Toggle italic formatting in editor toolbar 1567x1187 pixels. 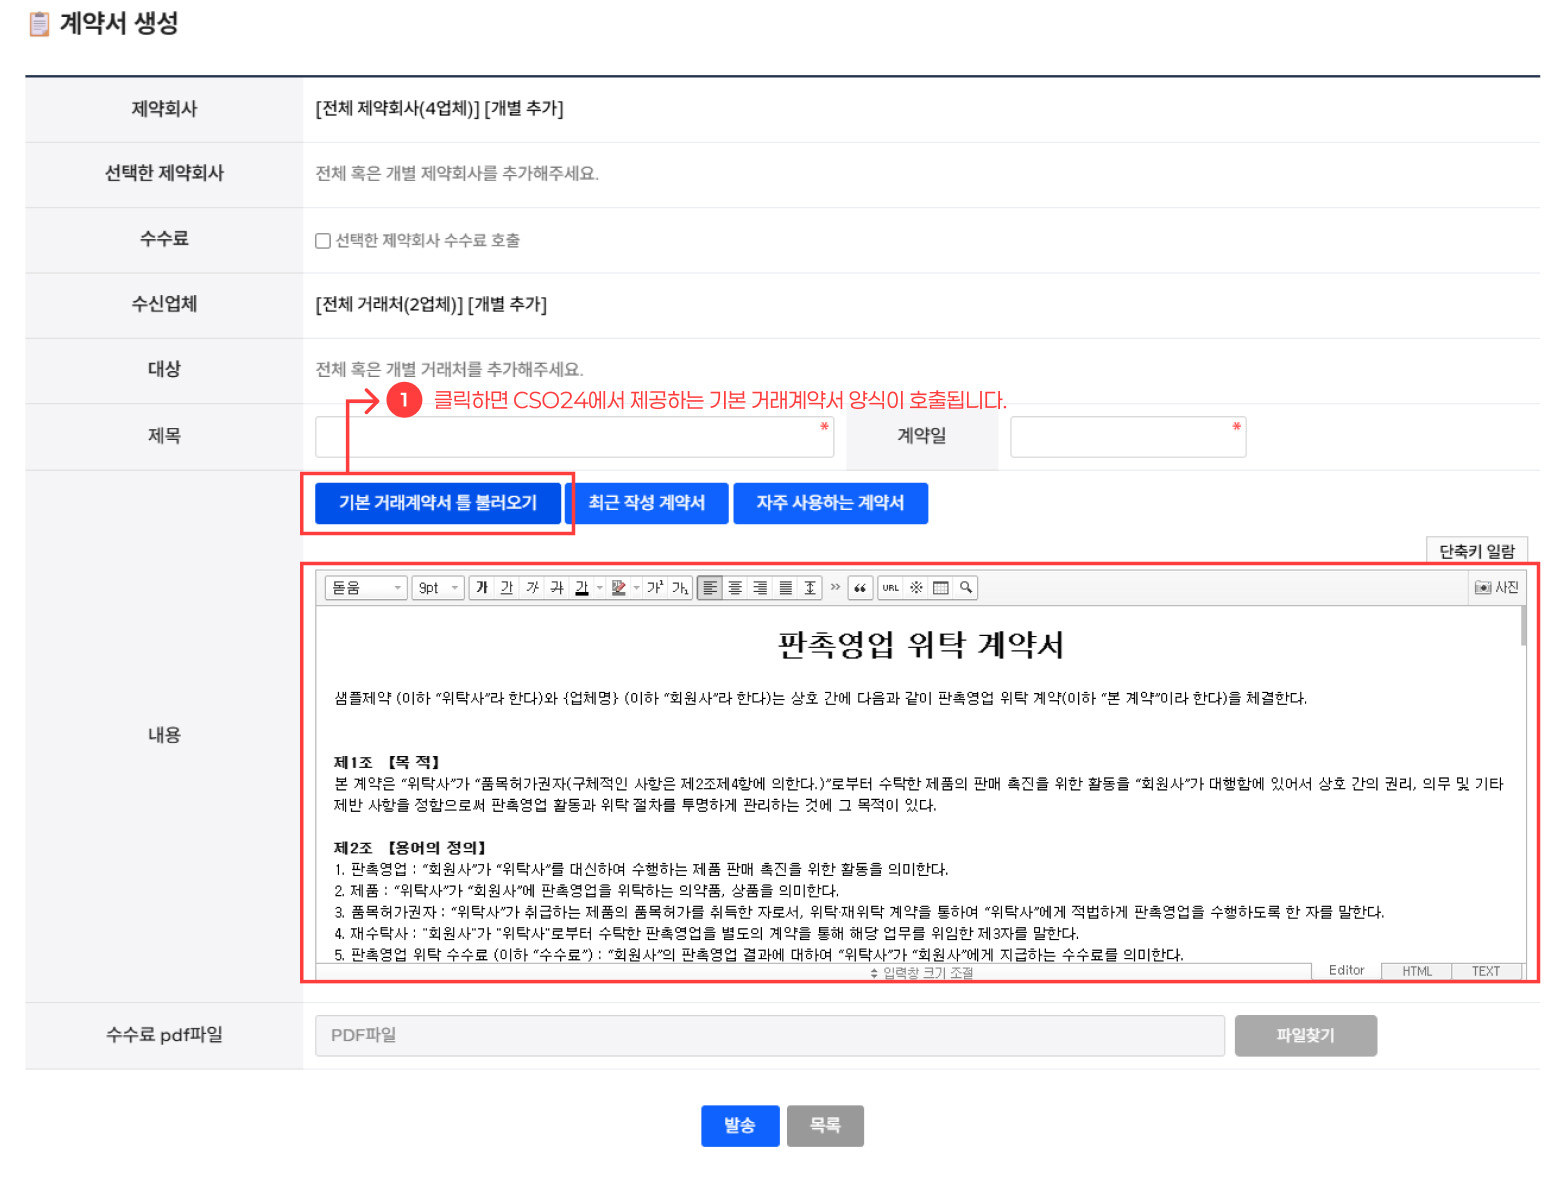(x=532, y=588)
